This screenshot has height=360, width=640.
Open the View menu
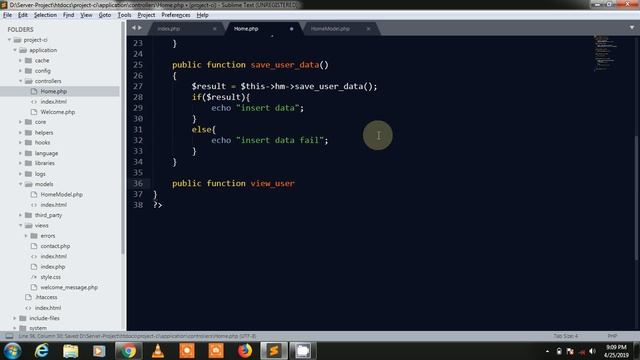tap(86, 15)
